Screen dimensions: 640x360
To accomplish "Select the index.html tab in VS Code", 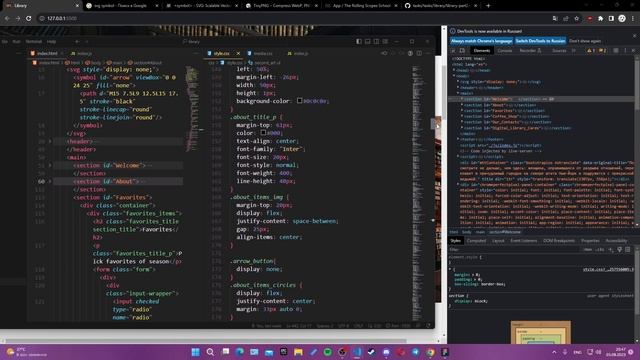I will 47,53.
